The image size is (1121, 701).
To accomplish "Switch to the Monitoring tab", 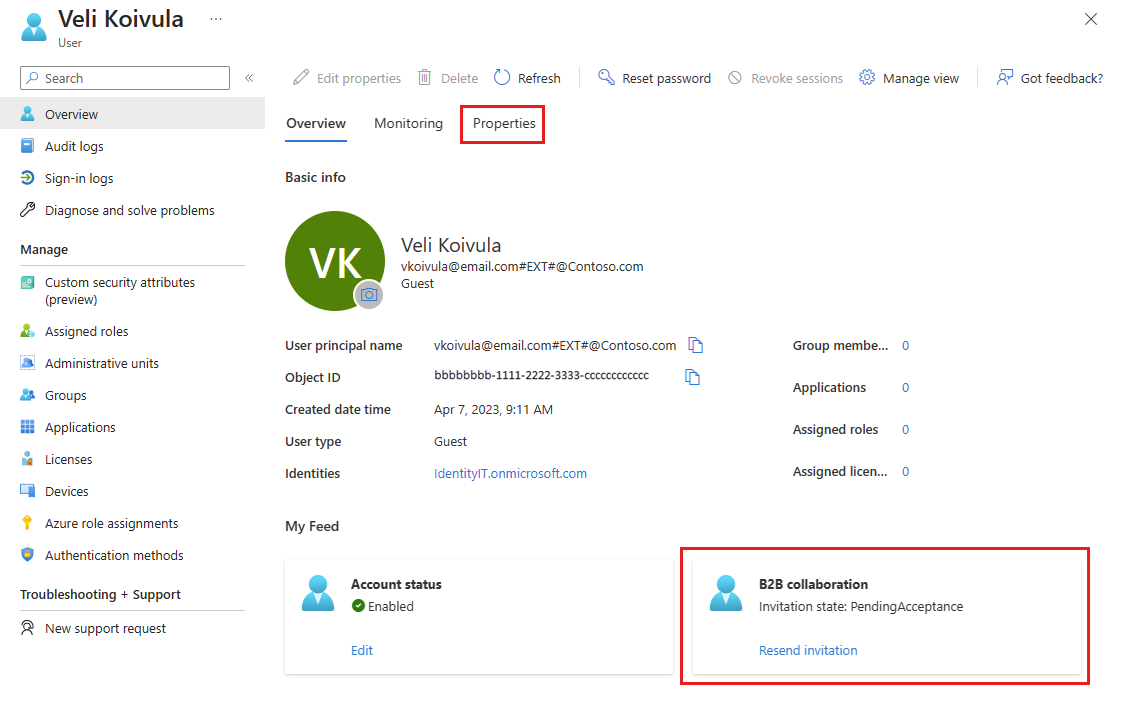I will click(408, 123).
